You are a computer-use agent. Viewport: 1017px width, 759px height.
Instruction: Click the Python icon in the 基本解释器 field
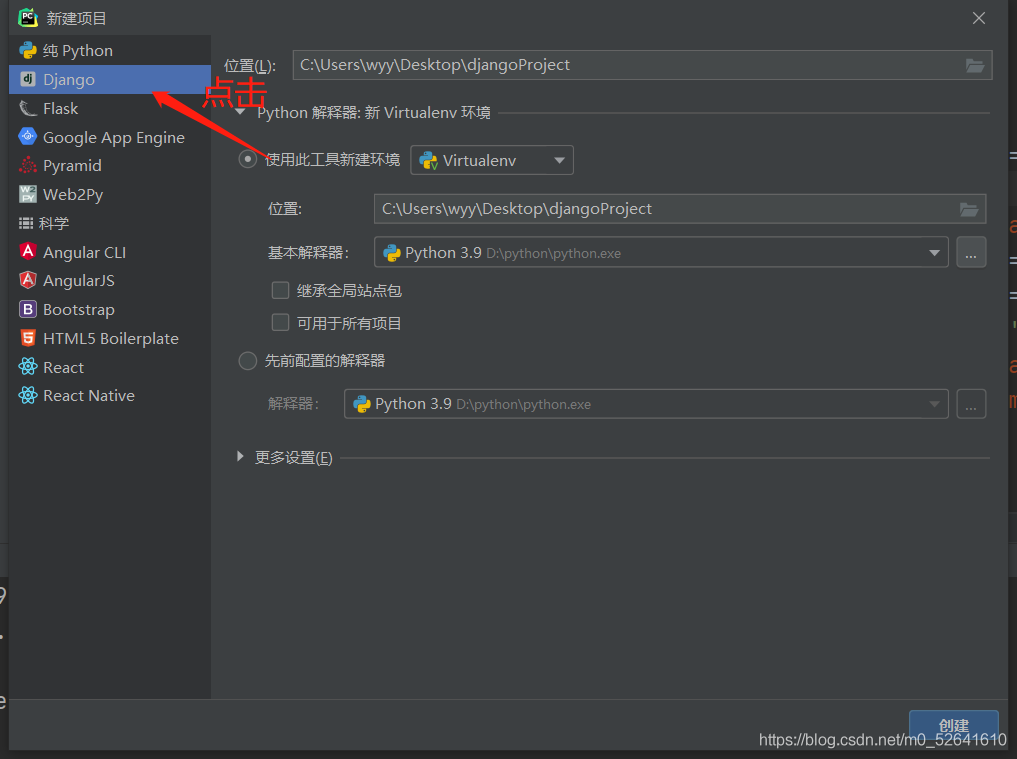point(392,252)
